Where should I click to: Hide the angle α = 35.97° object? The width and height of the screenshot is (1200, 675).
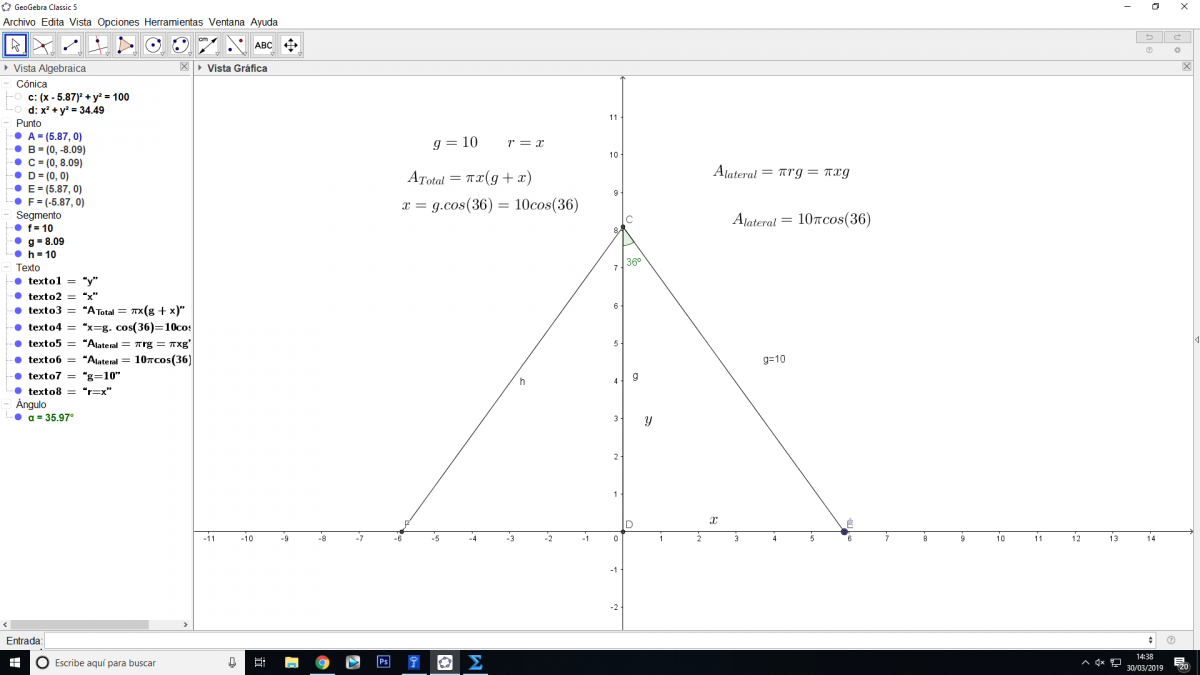[18, 418]
